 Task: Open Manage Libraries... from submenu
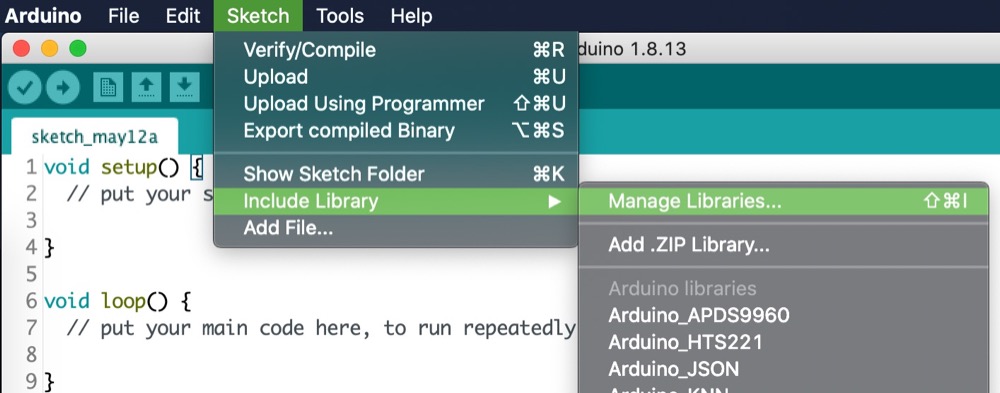pos(784,201)
